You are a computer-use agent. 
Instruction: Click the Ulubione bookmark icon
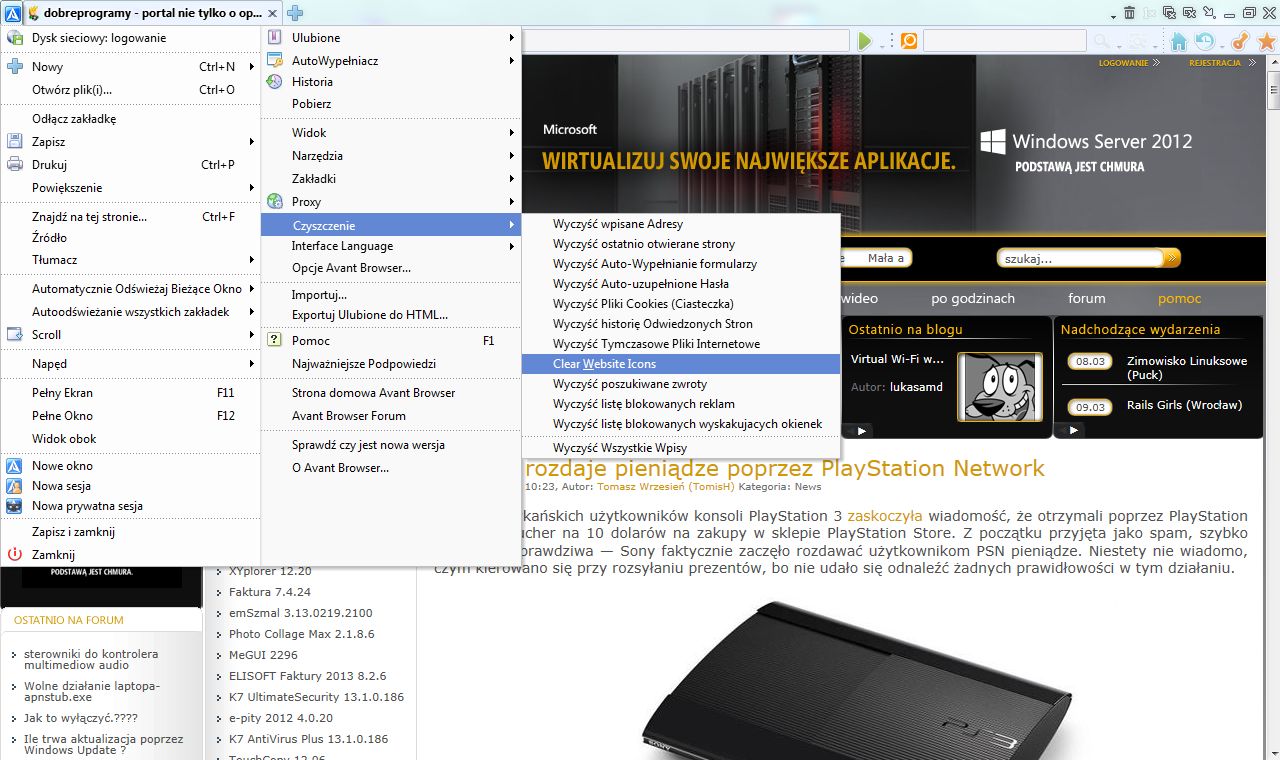pos(274,38)
